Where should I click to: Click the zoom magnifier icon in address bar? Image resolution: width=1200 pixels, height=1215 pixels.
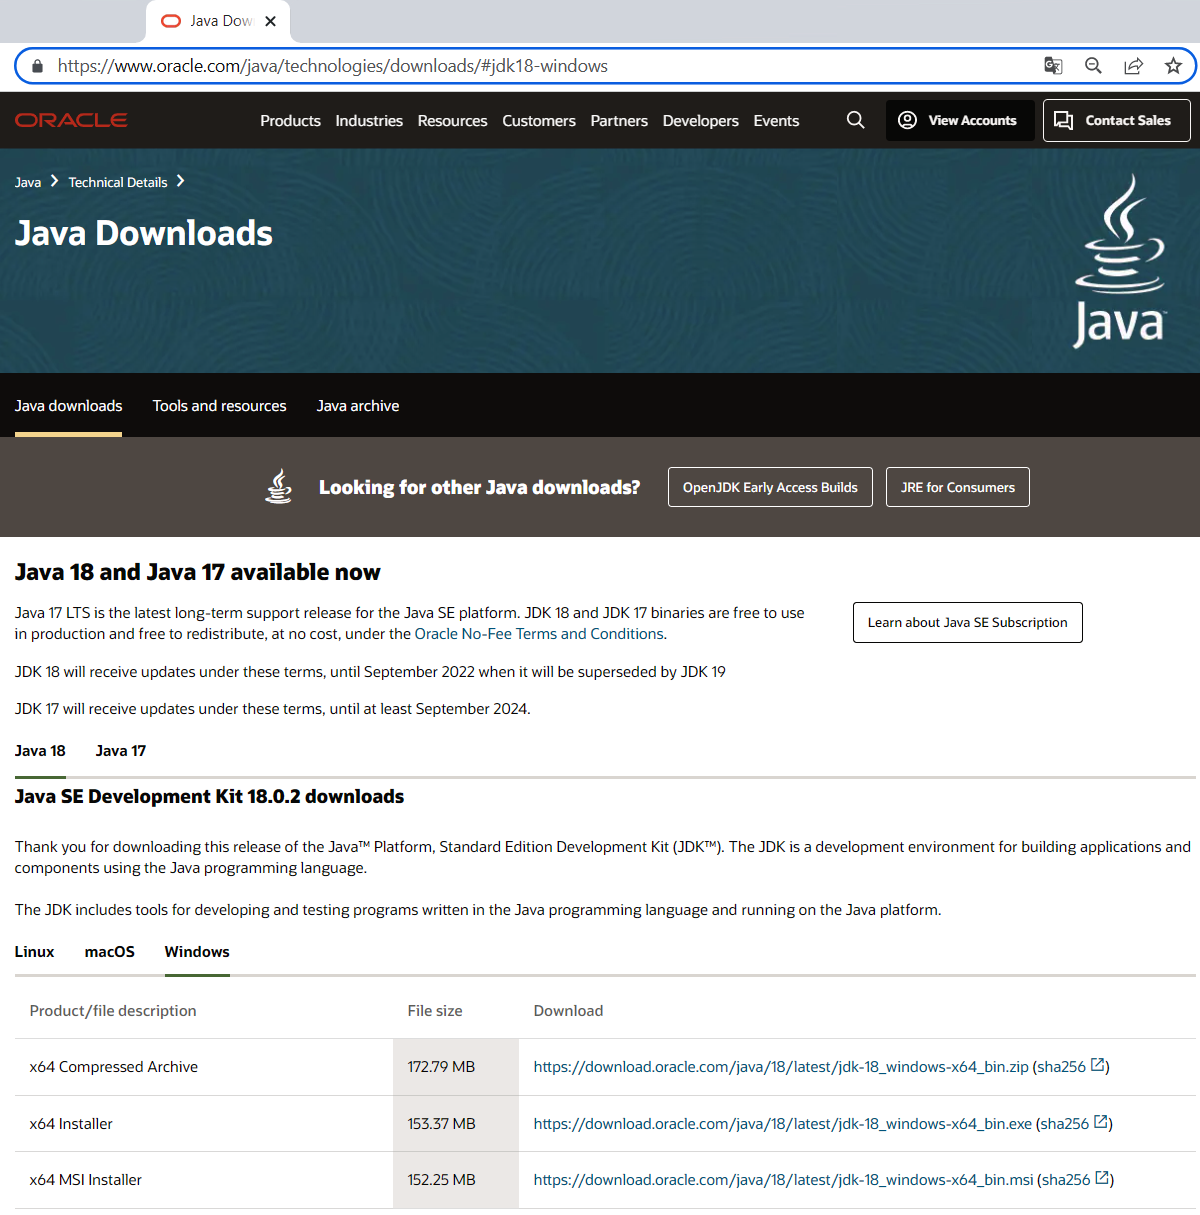[x=1093, y=66]
